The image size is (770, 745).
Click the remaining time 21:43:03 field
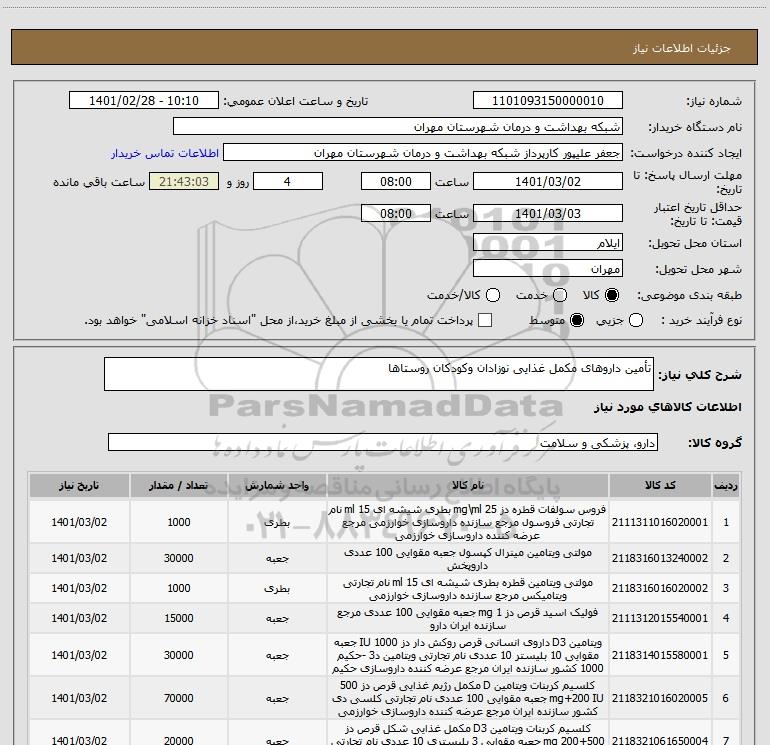point(184,181)
